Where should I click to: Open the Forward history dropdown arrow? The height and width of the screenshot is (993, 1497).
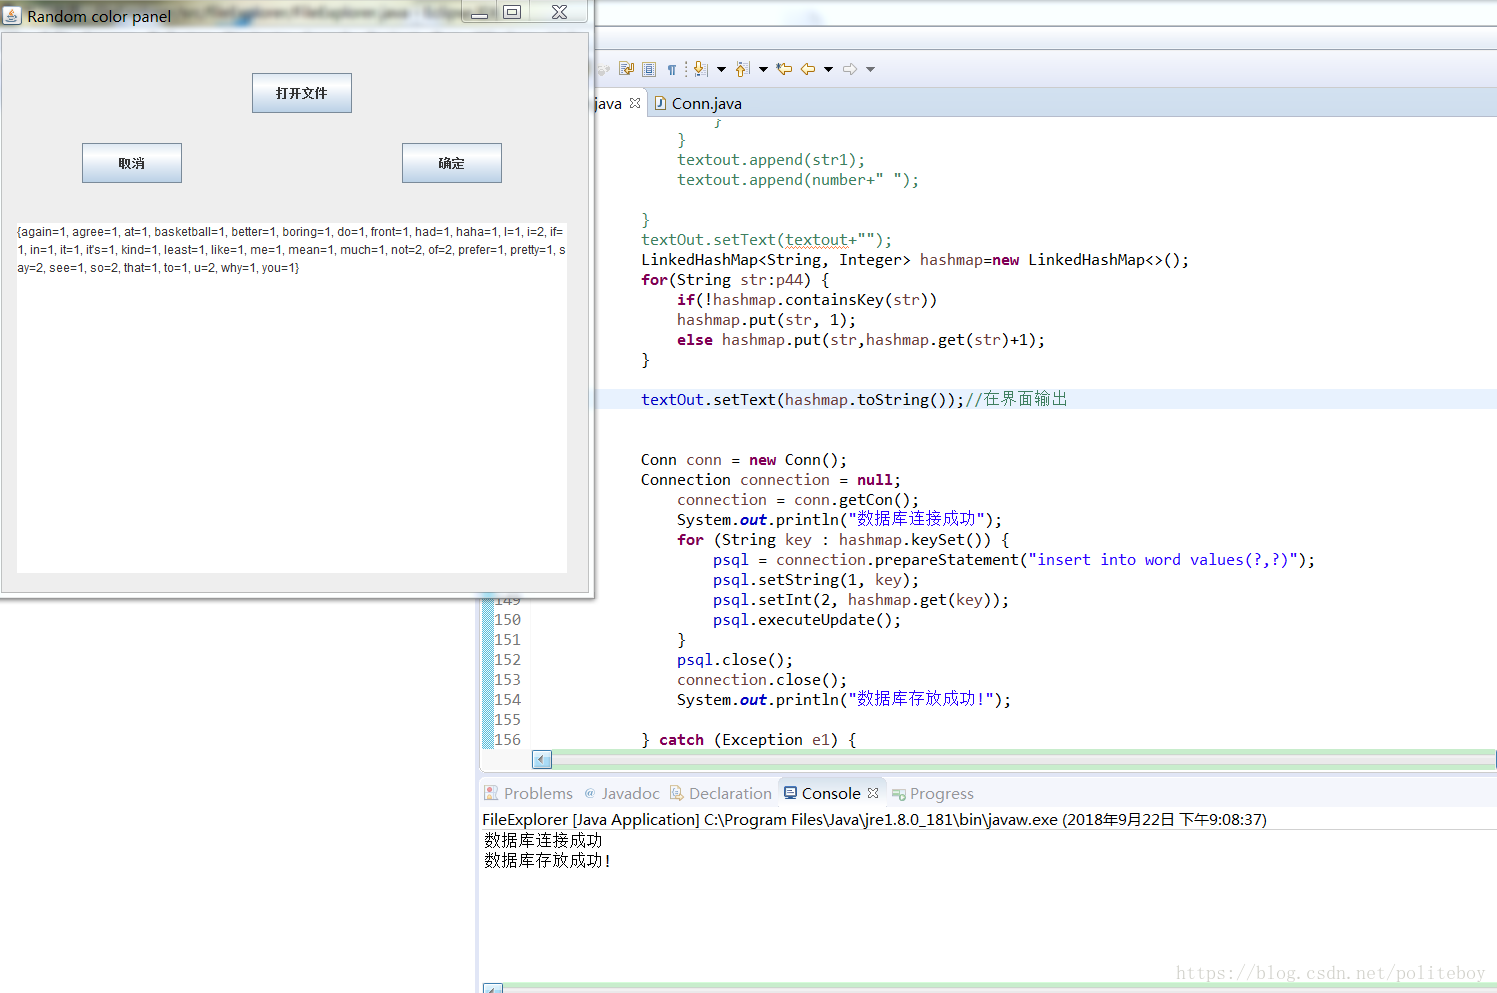tap(870, 69)
